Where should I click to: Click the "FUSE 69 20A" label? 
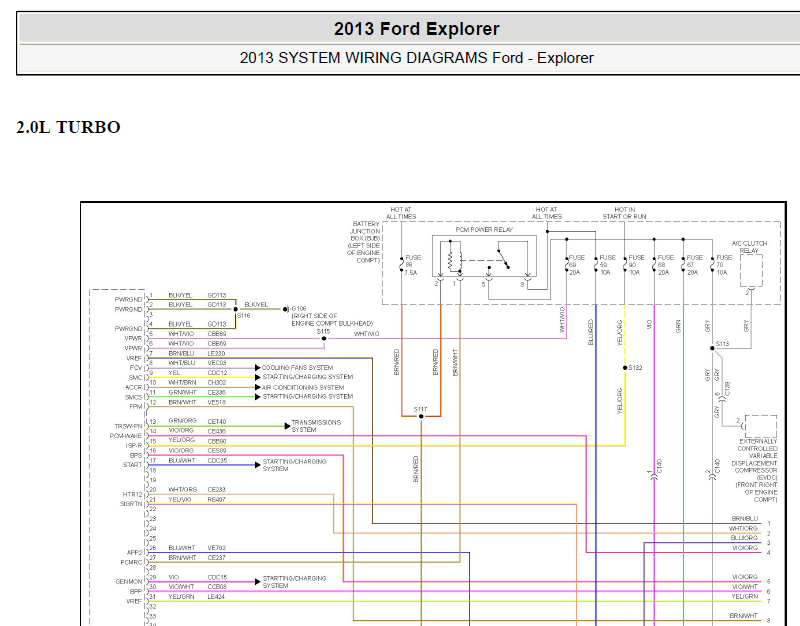click(x=576, y=265)
